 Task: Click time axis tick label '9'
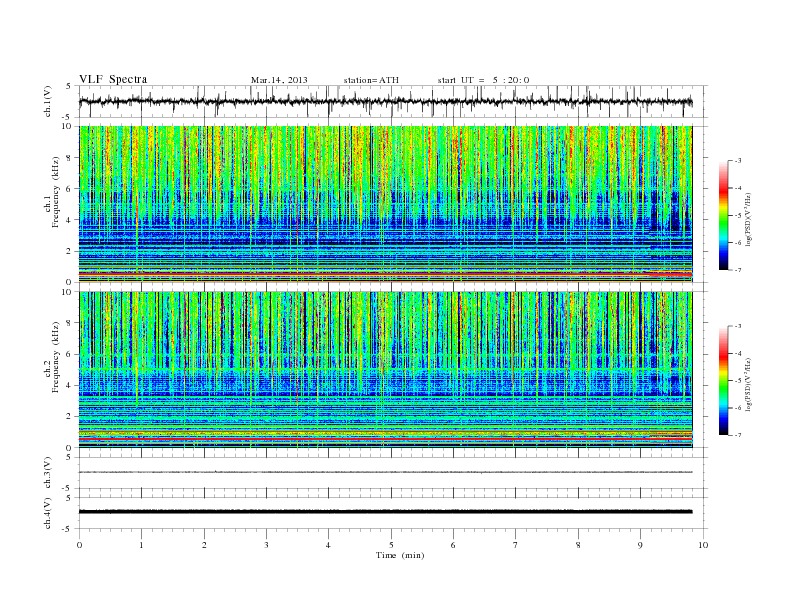coord(640,545)
